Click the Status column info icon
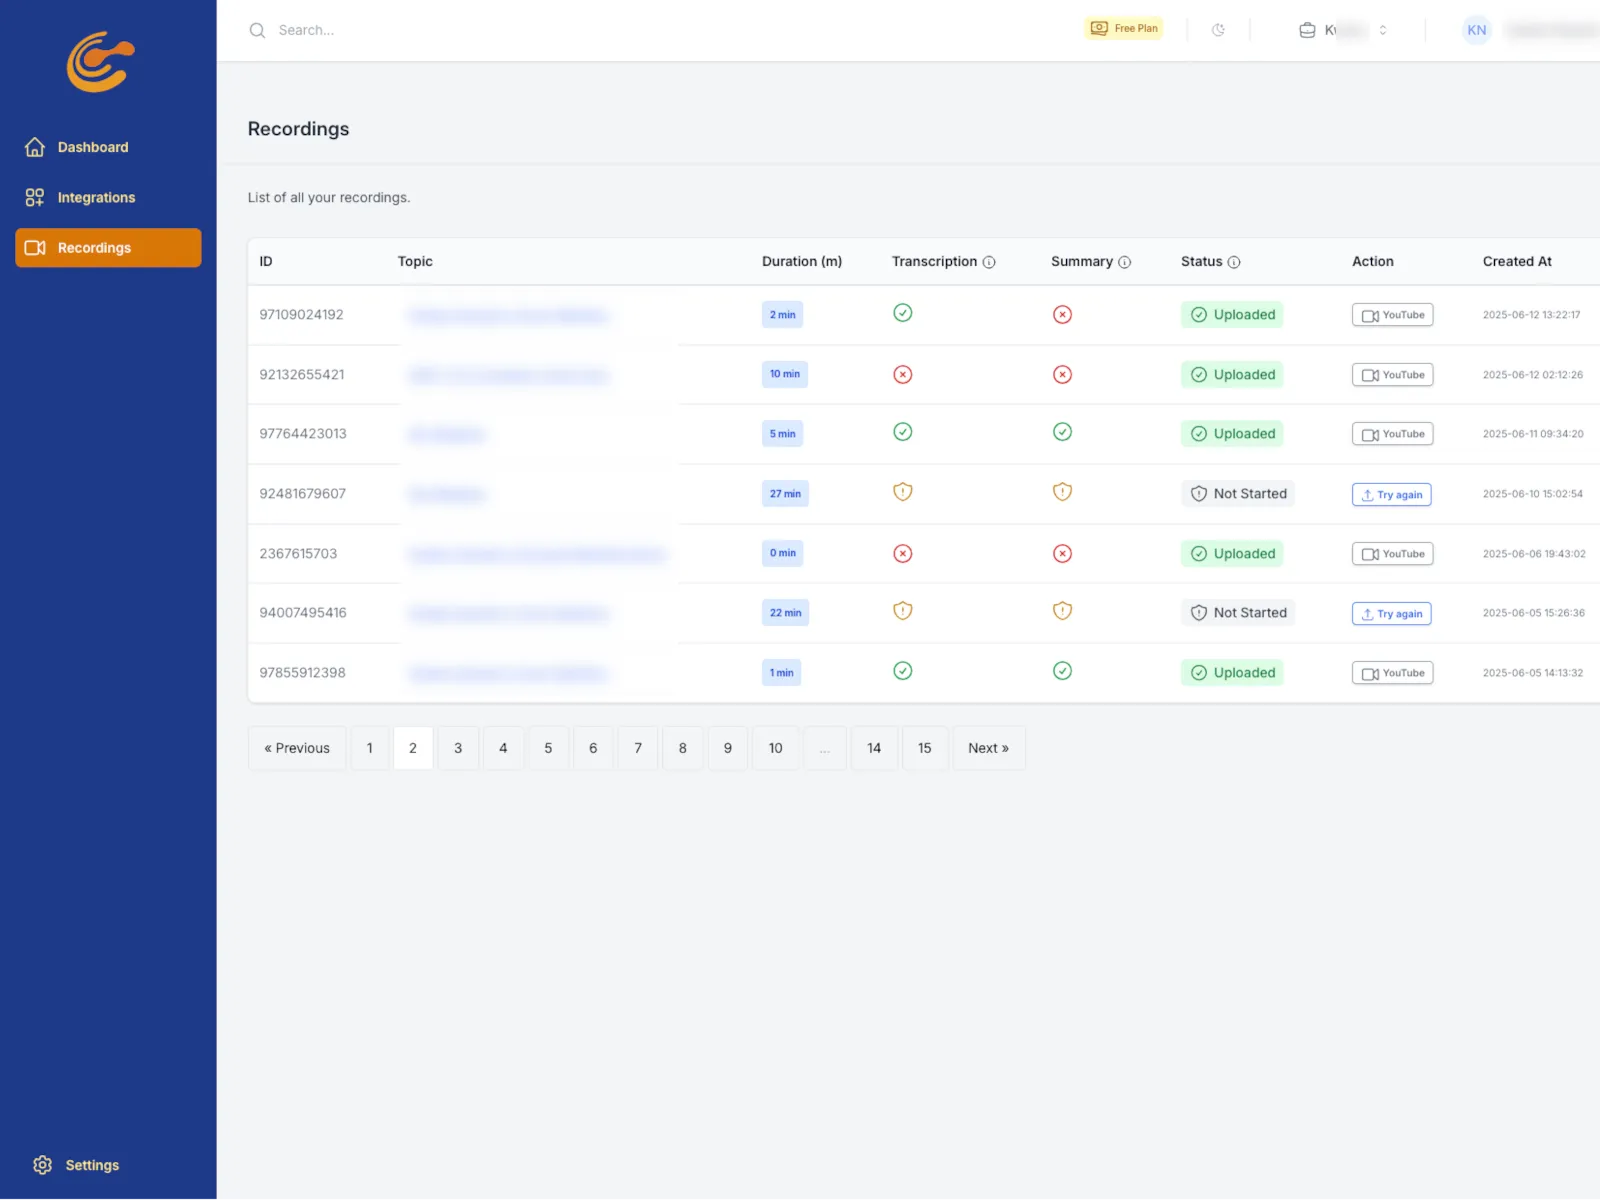Viewport: 1600px width, 1200px height. 1234,262
